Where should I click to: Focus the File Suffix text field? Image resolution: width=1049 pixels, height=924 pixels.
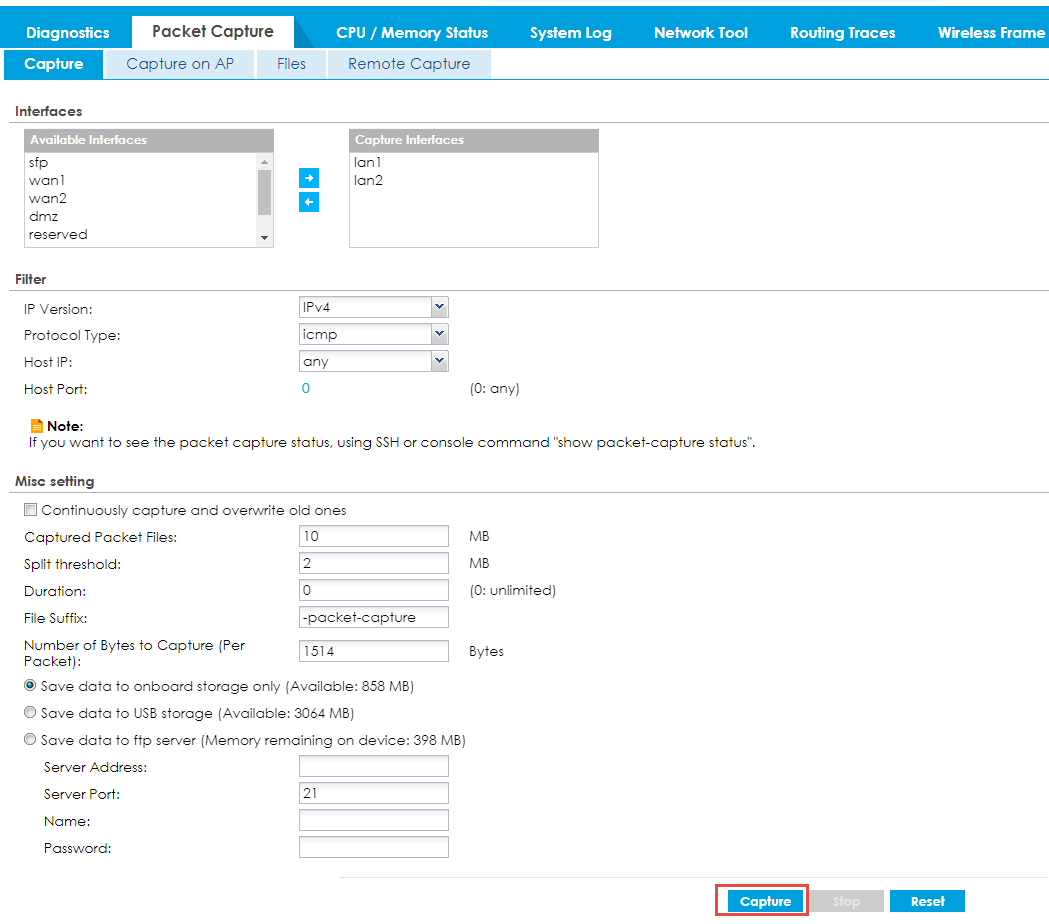point(373,617)
